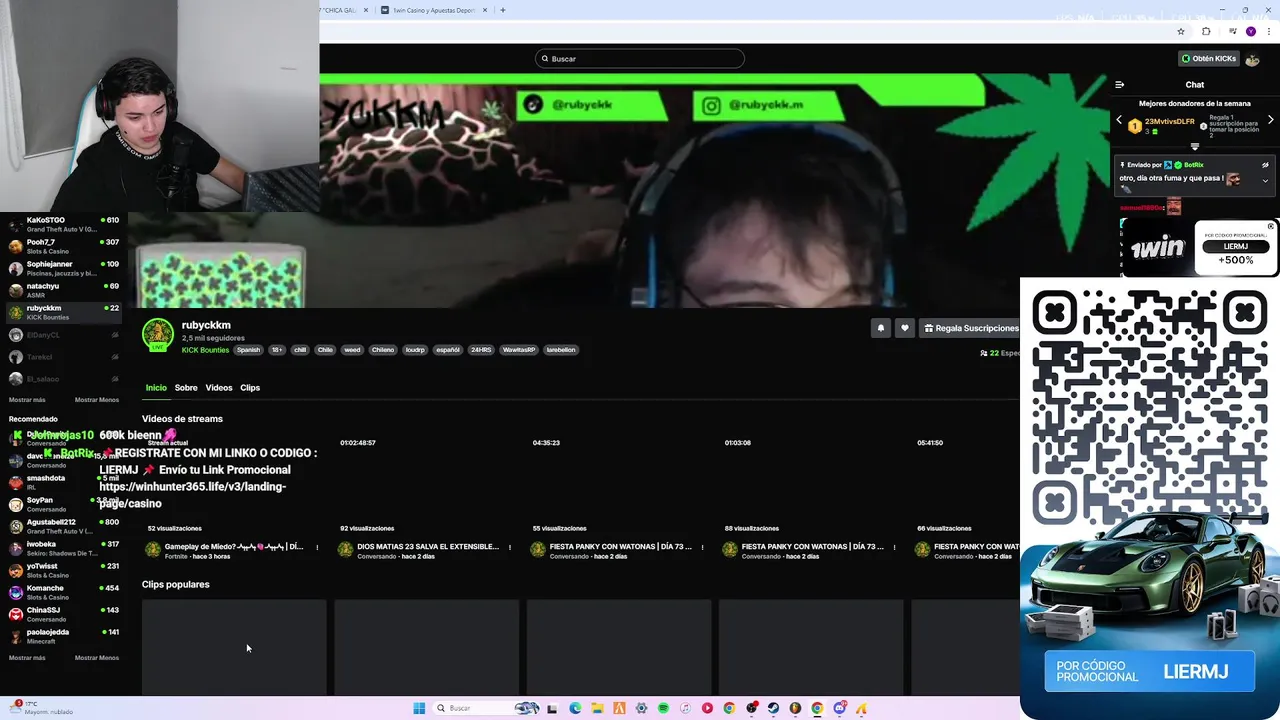Screen dimensions: 1280x720
Task: Open Sophiejanner channel in the sidebar
Action: 64,268
